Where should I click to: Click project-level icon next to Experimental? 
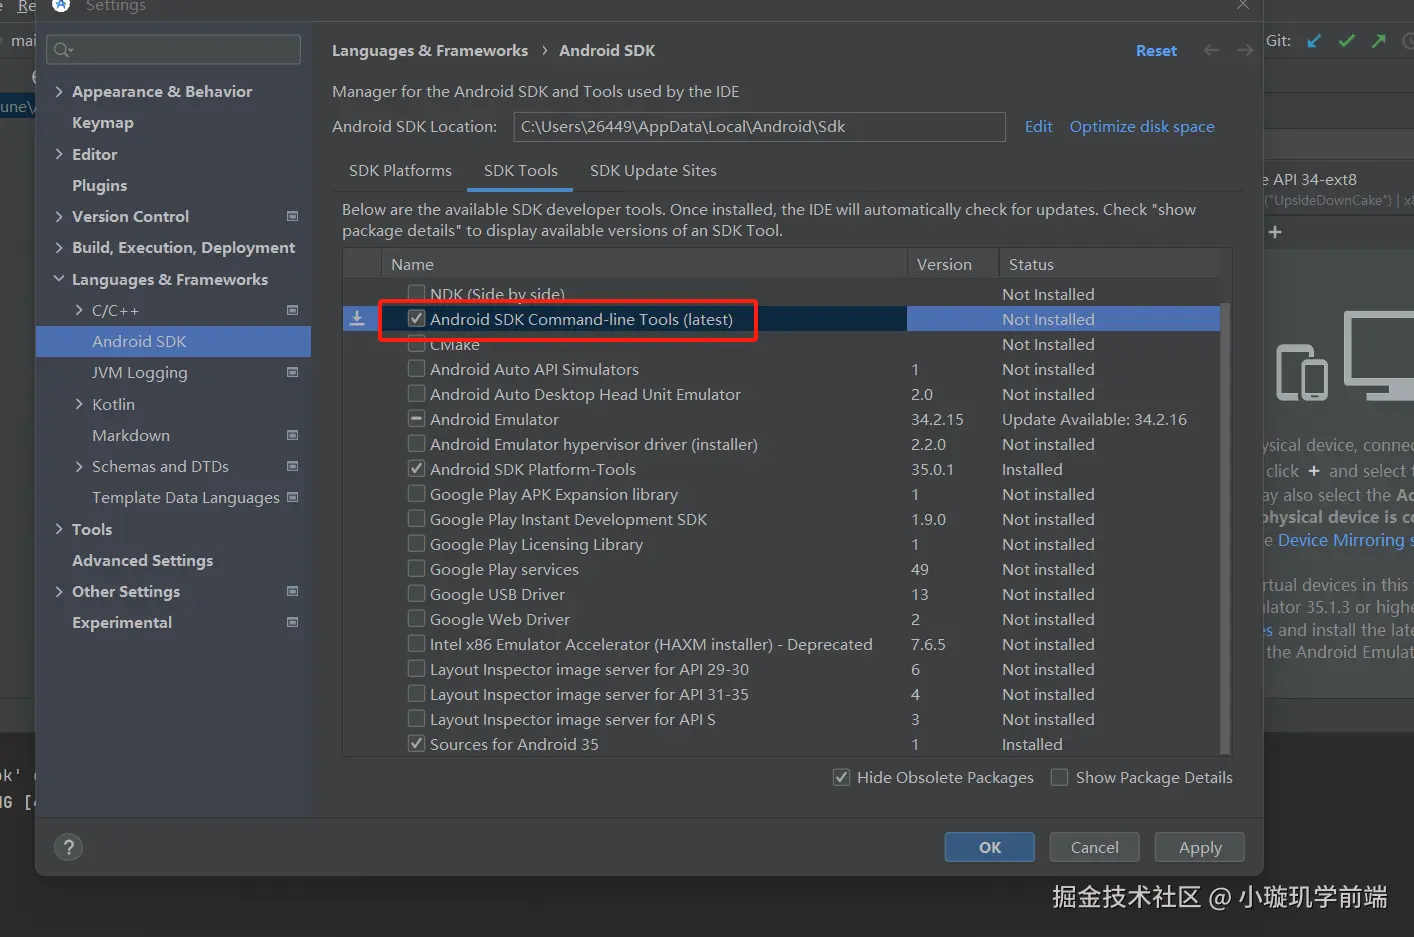point(293,622)
